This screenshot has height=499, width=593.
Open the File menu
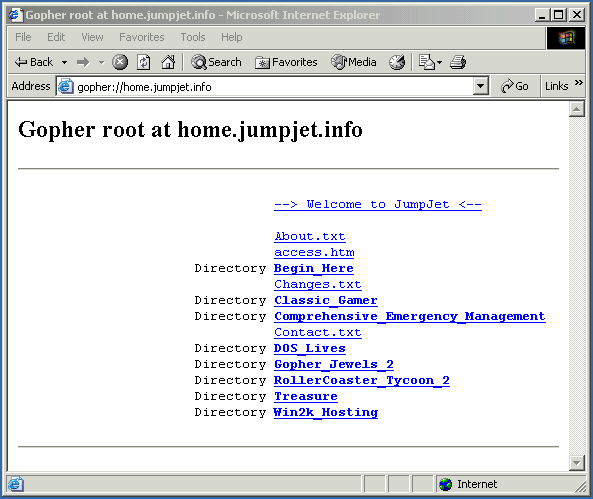point(23,37)
